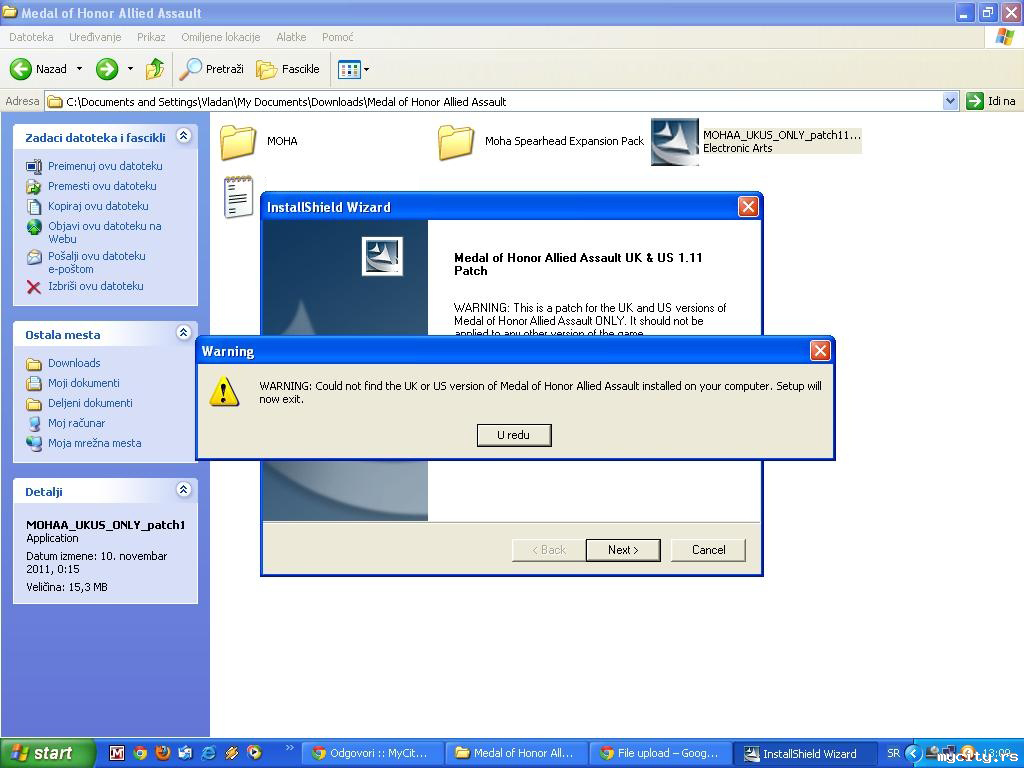Click Kopiraj ovu datoteku link

coord(98,206)
